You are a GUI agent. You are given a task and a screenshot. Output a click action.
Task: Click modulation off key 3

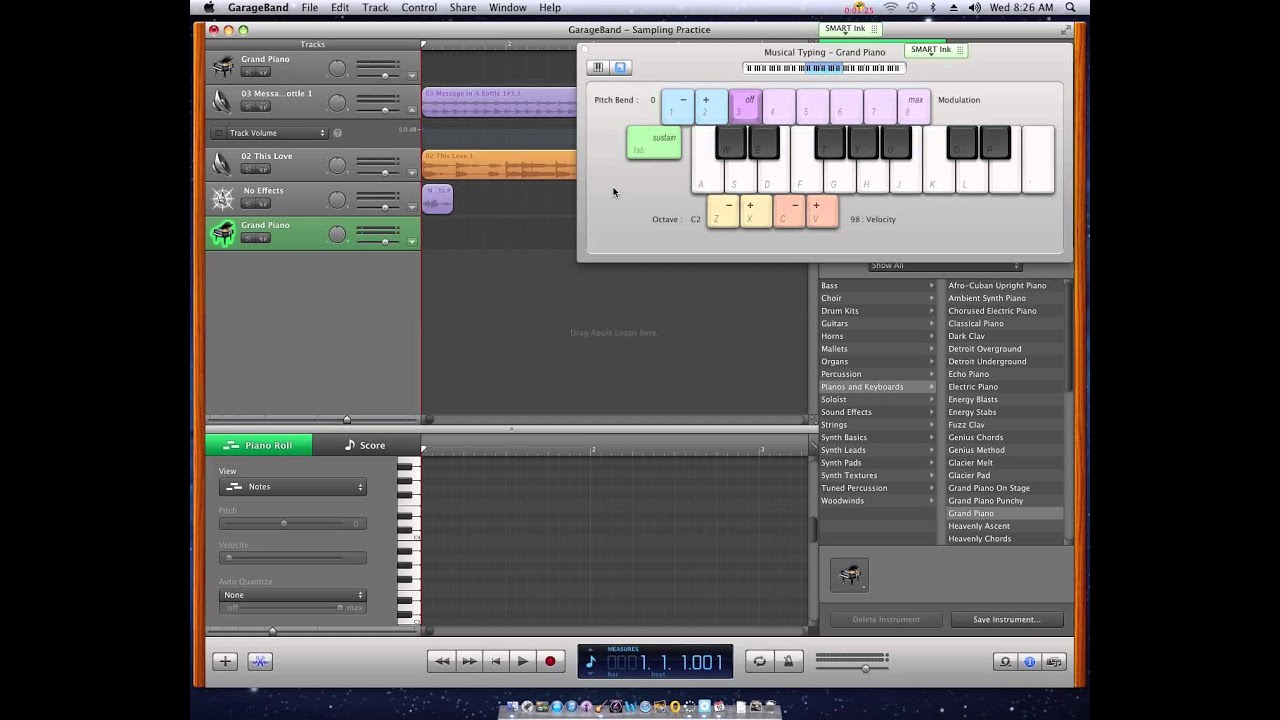pyautogui.click(x=745, y=107)
